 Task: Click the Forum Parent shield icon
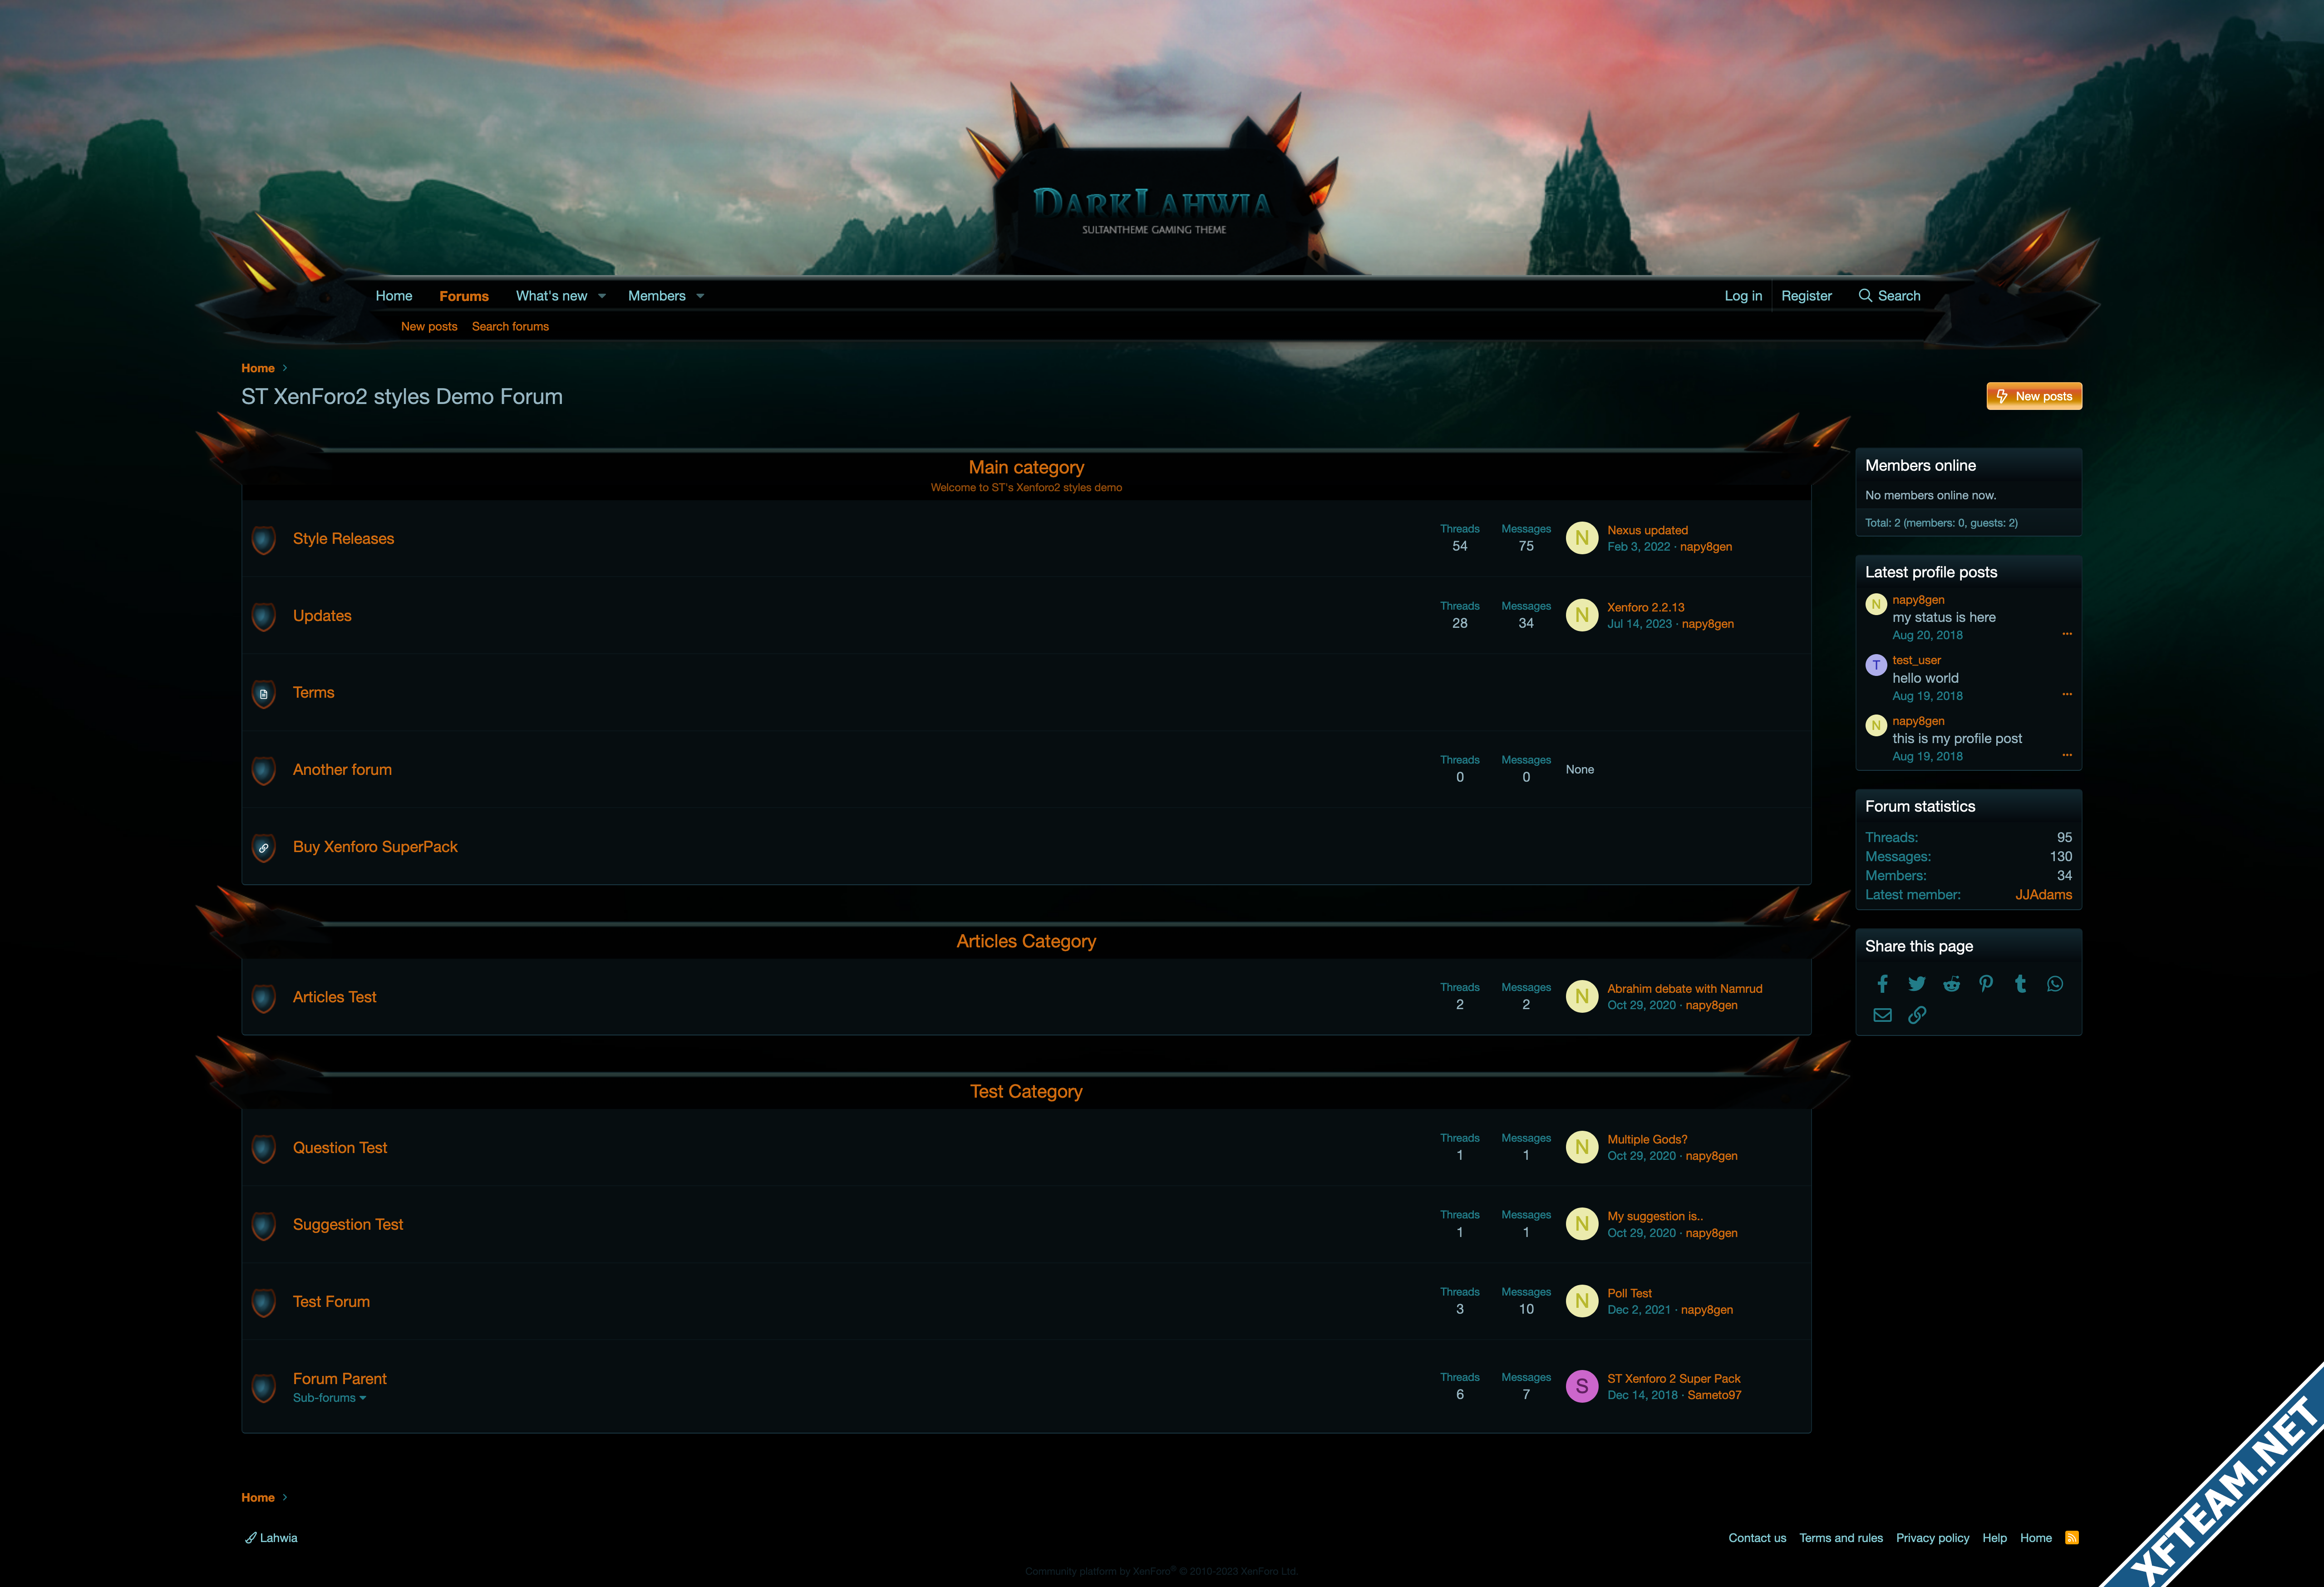point(264,1388)
